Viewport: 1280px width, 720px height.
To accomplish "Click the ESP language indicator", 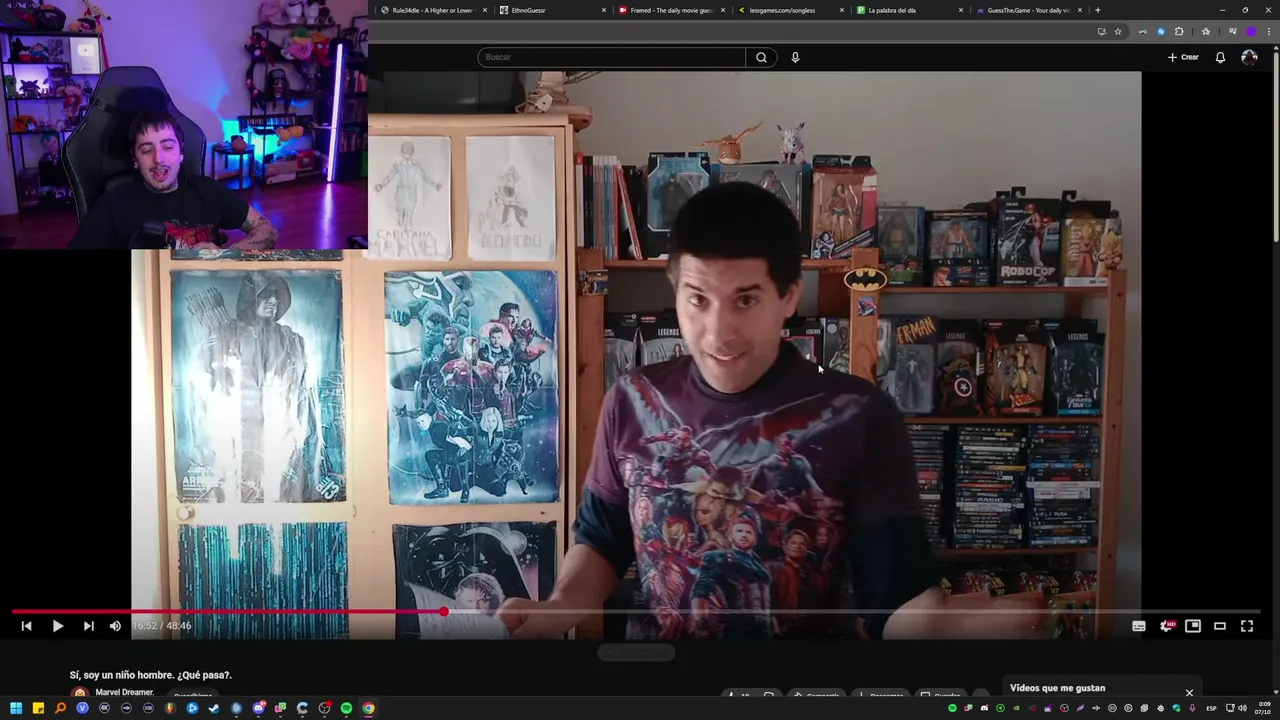I will (1211, 708).
